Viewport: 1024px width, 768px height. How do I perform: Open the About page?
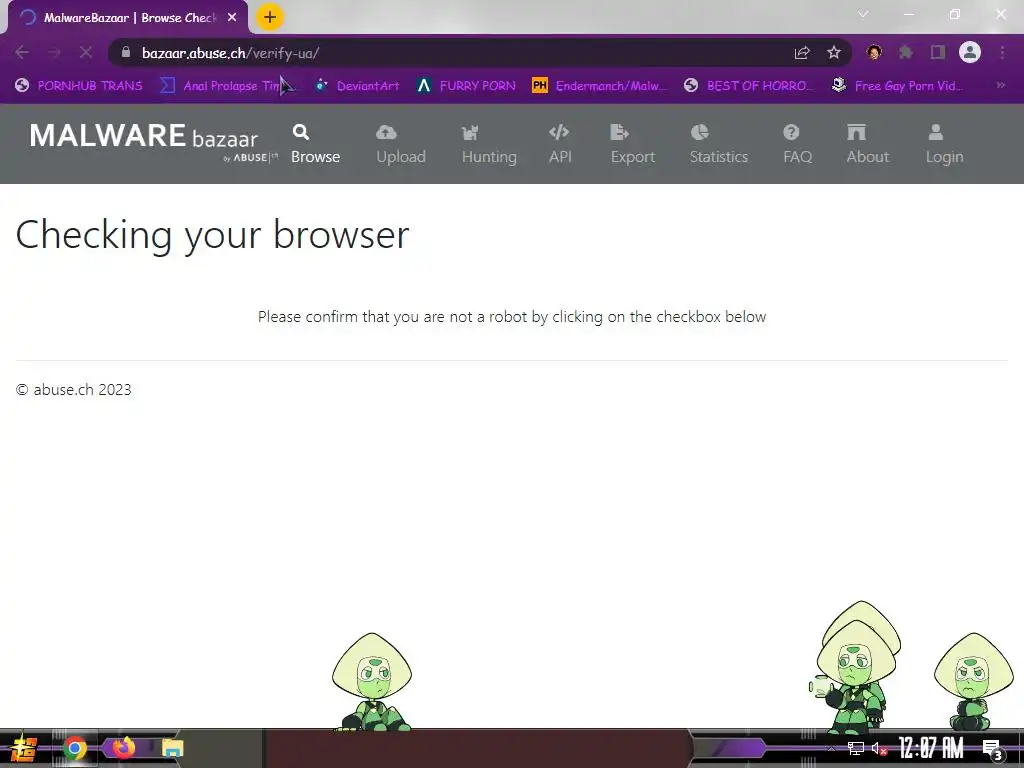(868, 144)
